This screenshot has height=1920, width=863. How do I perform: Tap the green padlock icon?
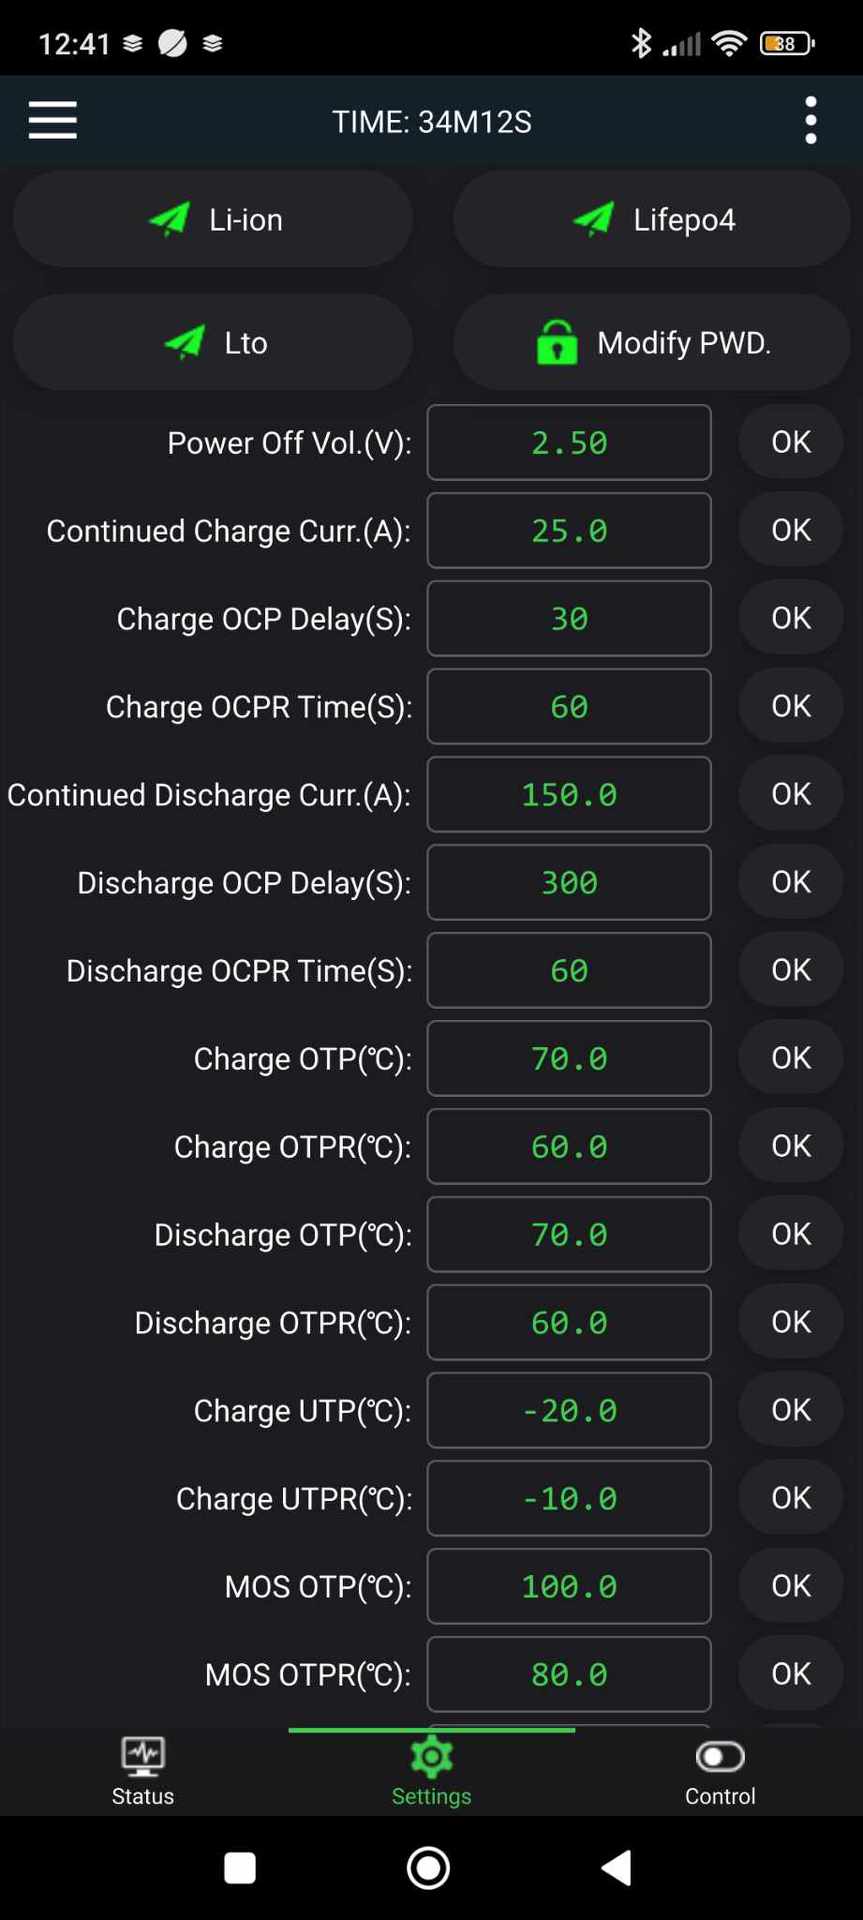click(x=557, y=342)
